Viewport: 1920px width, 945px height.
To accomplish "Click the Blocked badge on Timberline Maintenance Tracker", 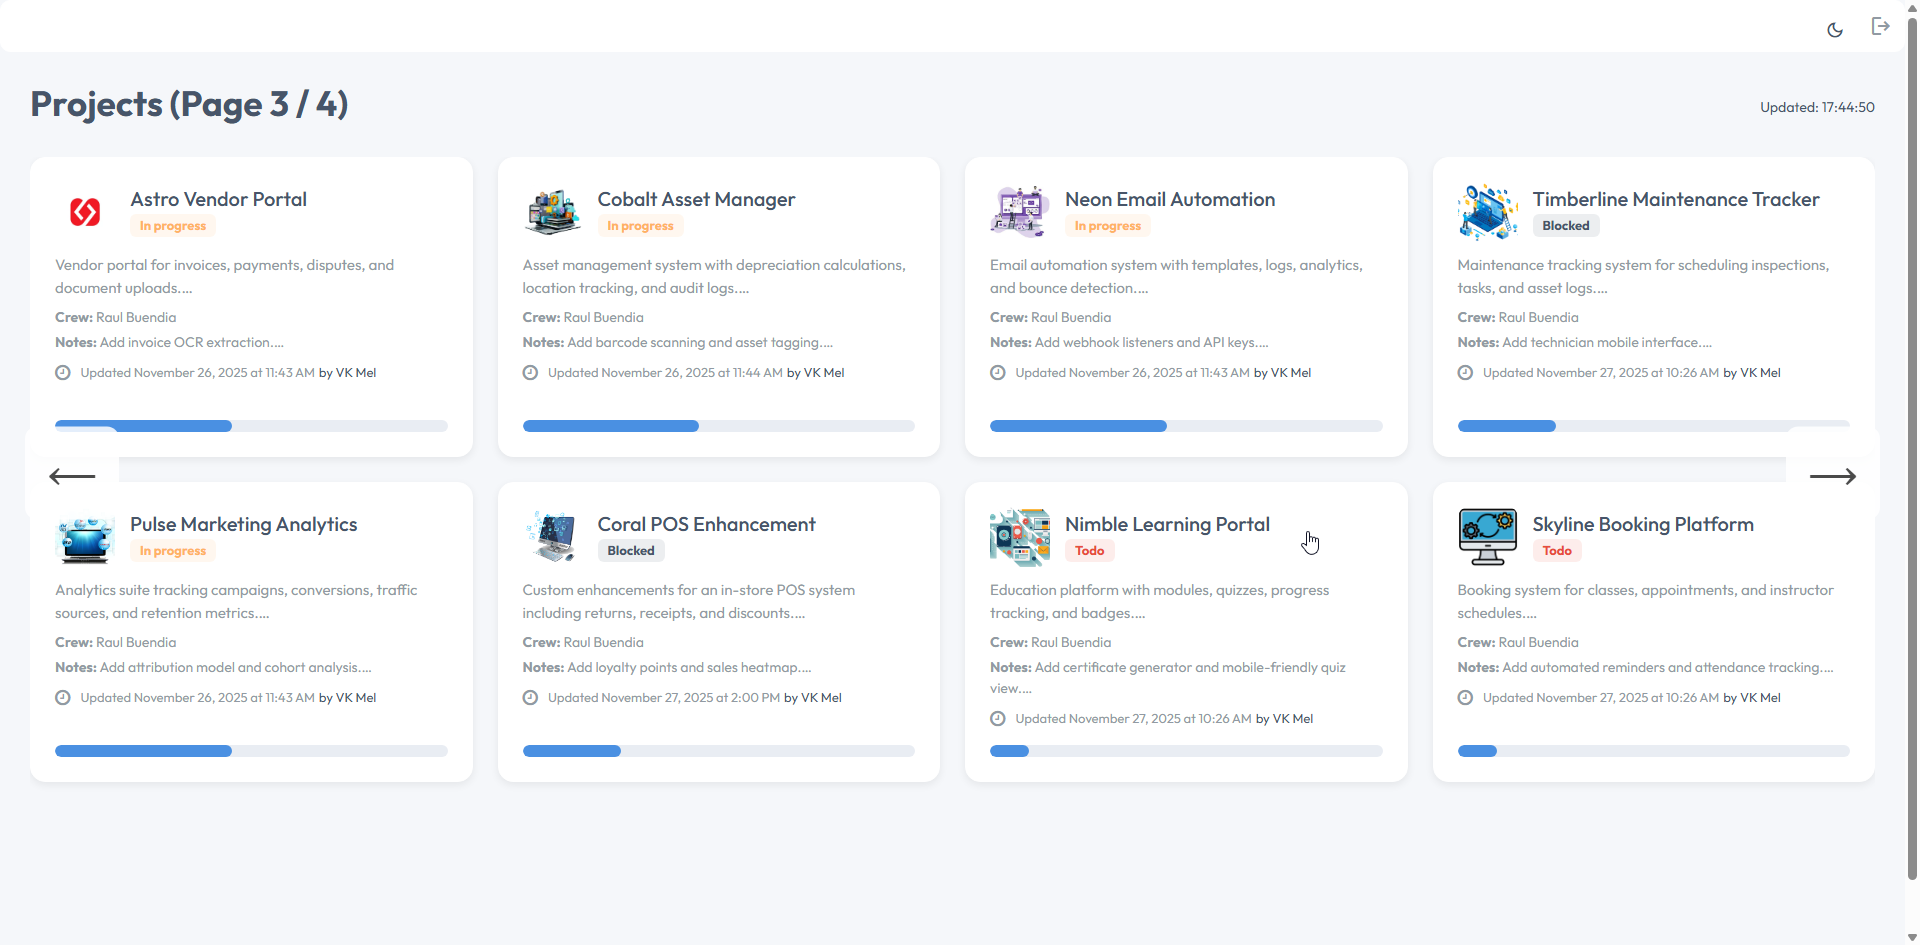I will click(1565, 225).
